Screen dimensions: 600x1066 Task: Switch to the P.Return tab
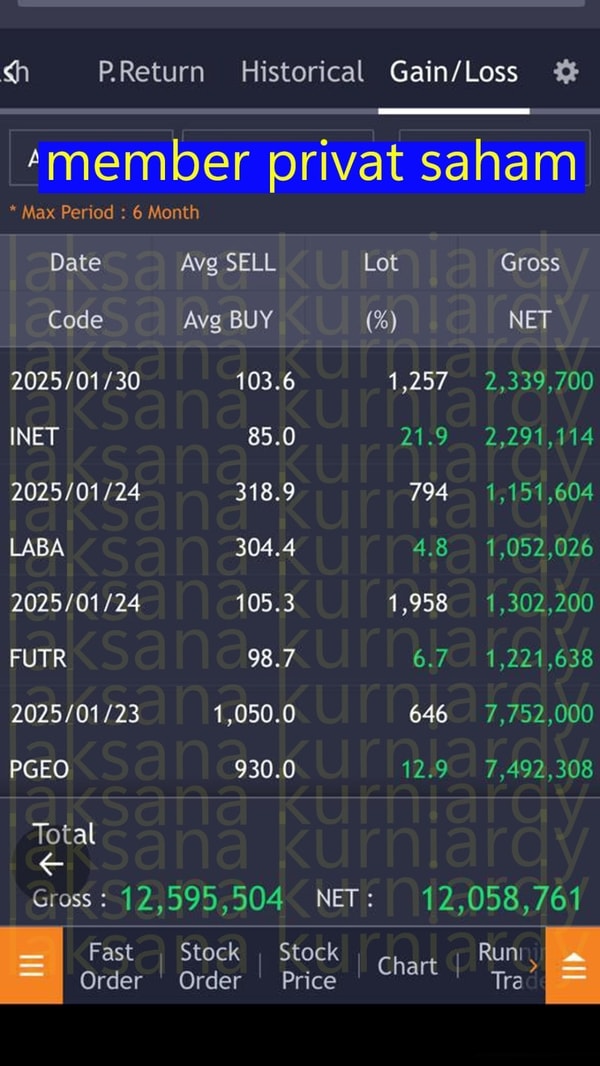click(x=151, y=72)
